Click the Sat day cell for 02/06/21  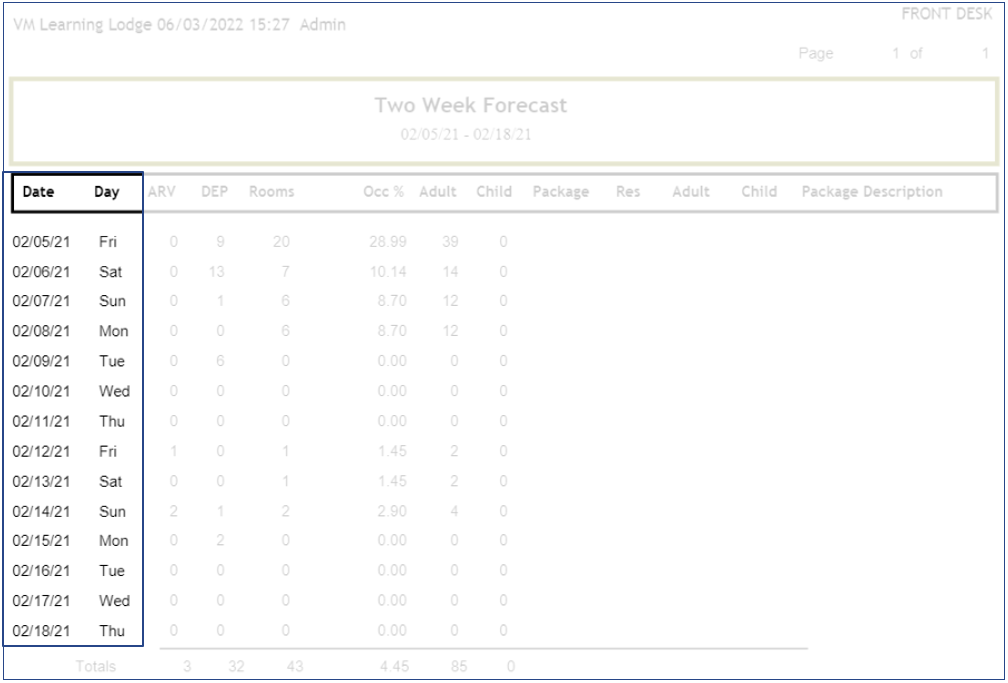point(111,271)
